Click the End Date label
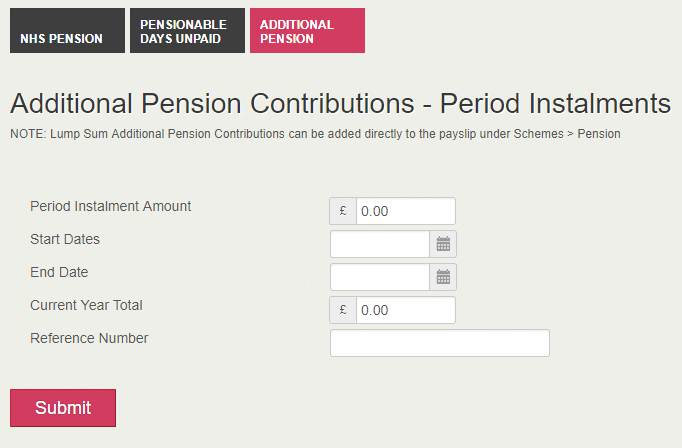 59,272
